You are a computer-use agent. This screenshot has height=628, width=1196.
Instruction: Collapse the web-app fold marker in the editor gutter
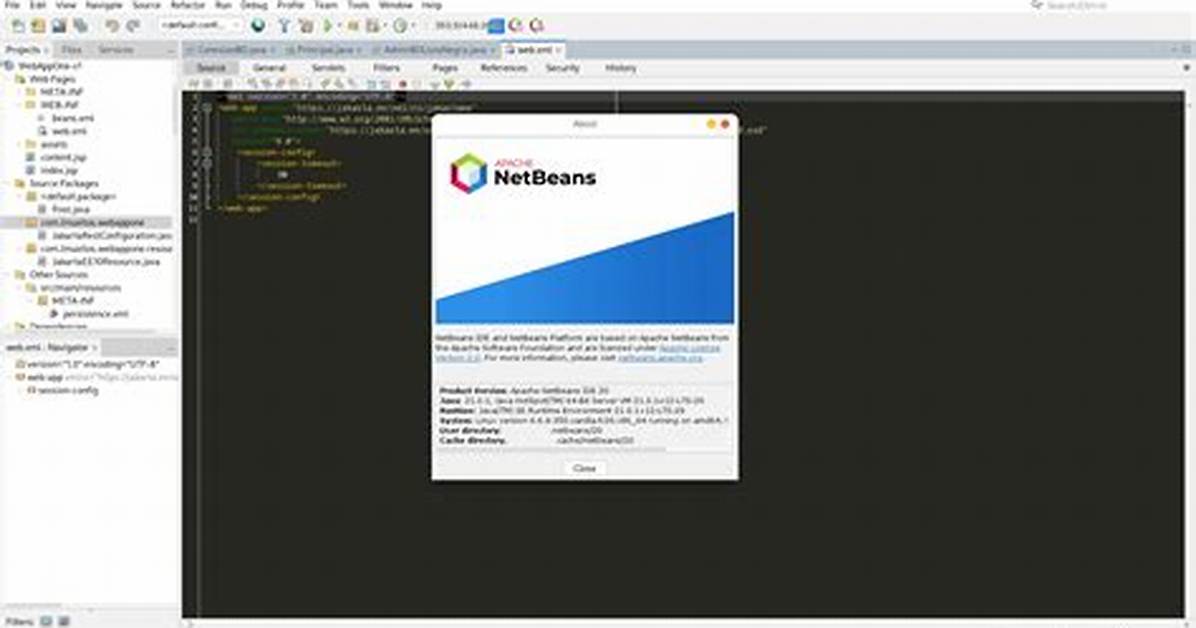click(207, 108)
